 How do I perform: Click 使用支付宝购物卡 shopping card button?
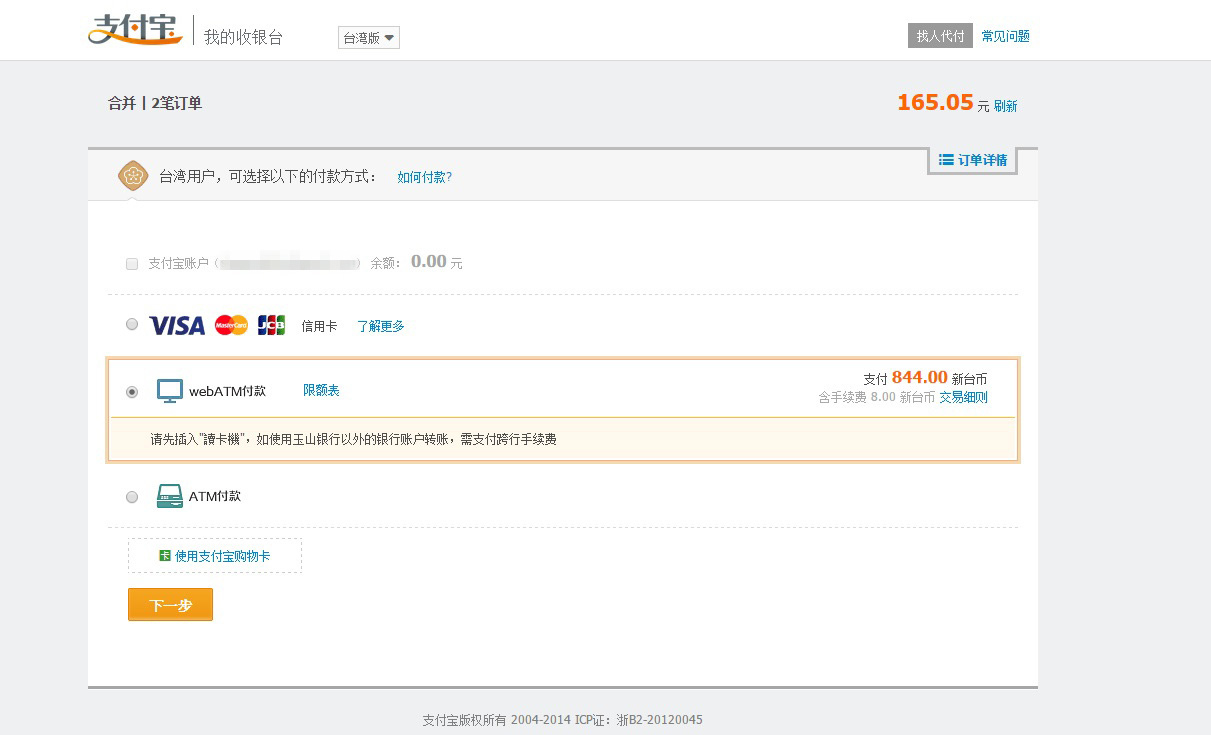pyautogui.click(x=215, y=556)
